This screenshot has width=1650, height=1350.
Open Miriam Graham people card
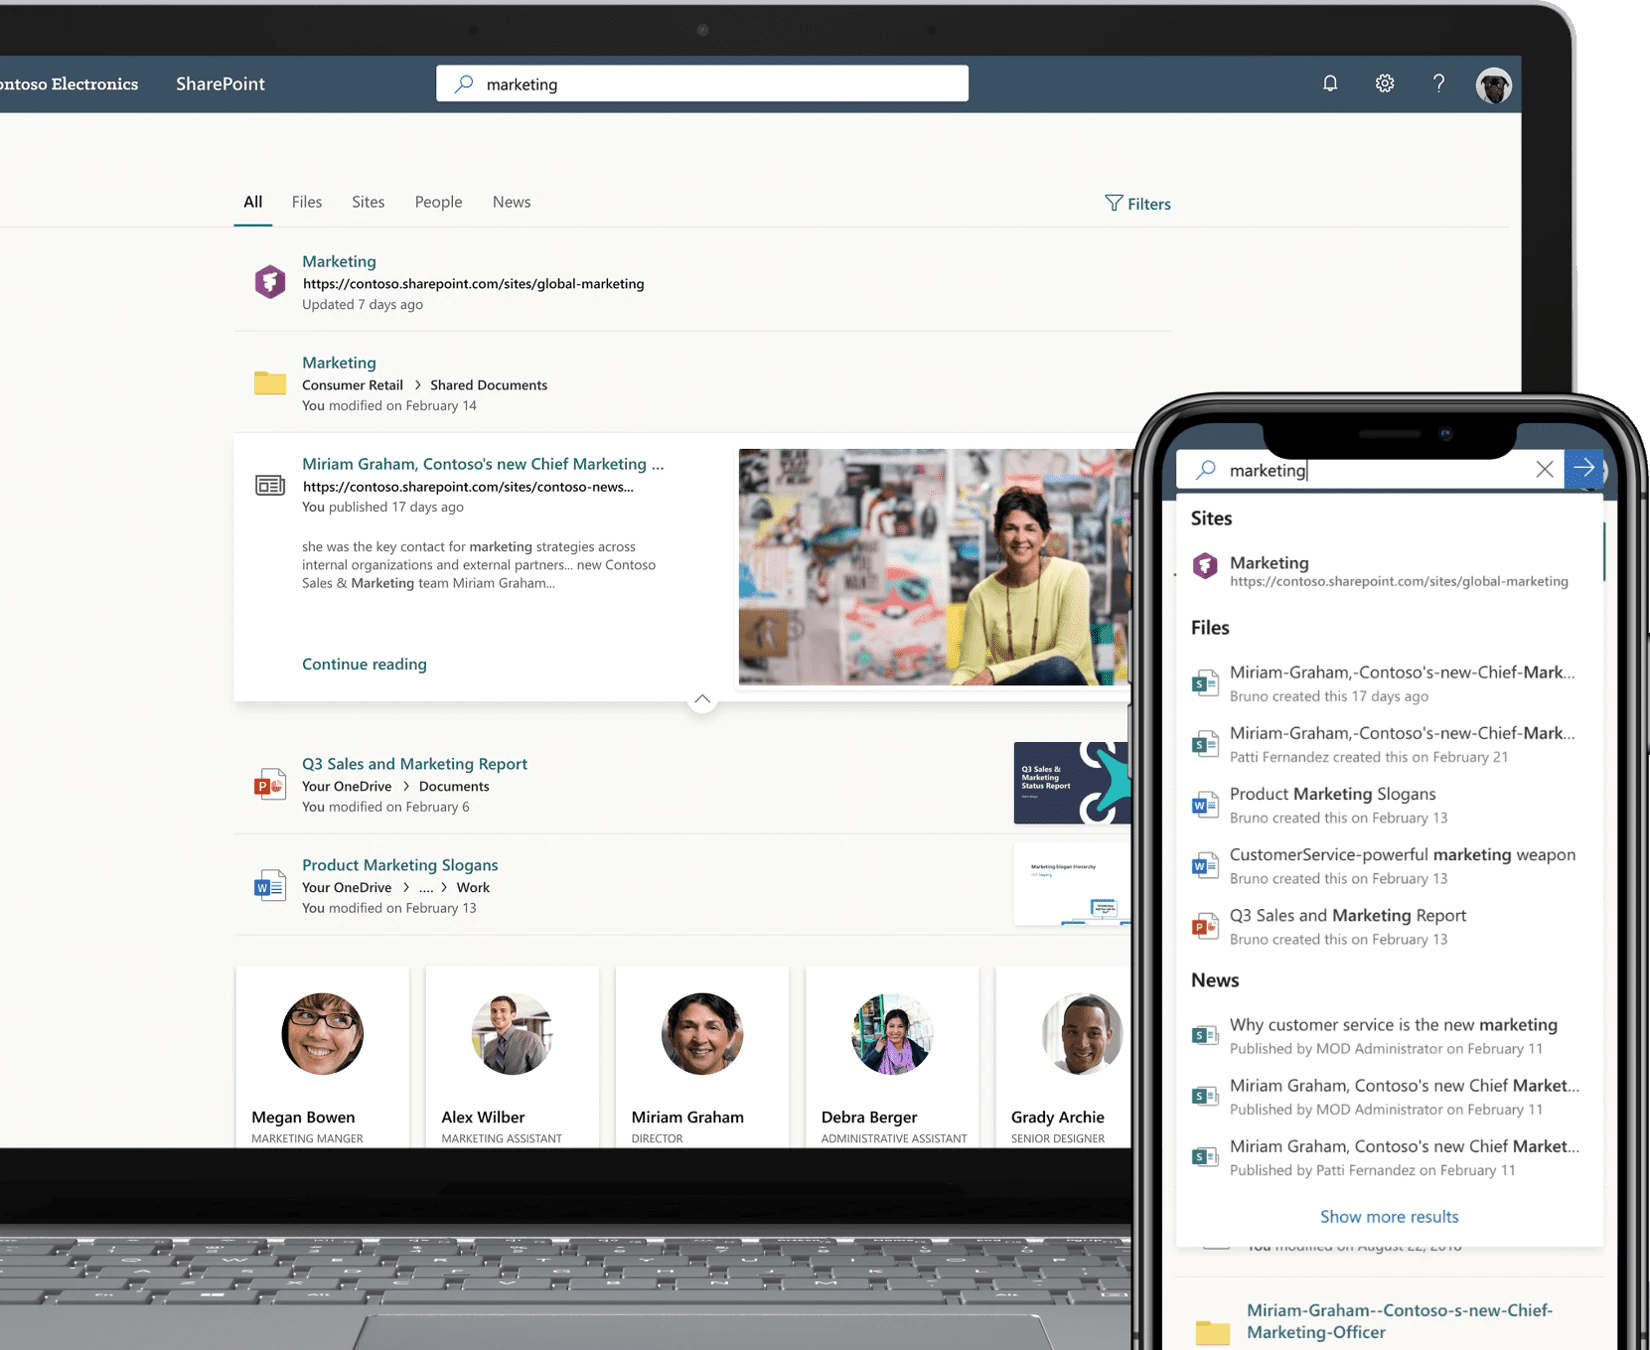point(702,1057)
